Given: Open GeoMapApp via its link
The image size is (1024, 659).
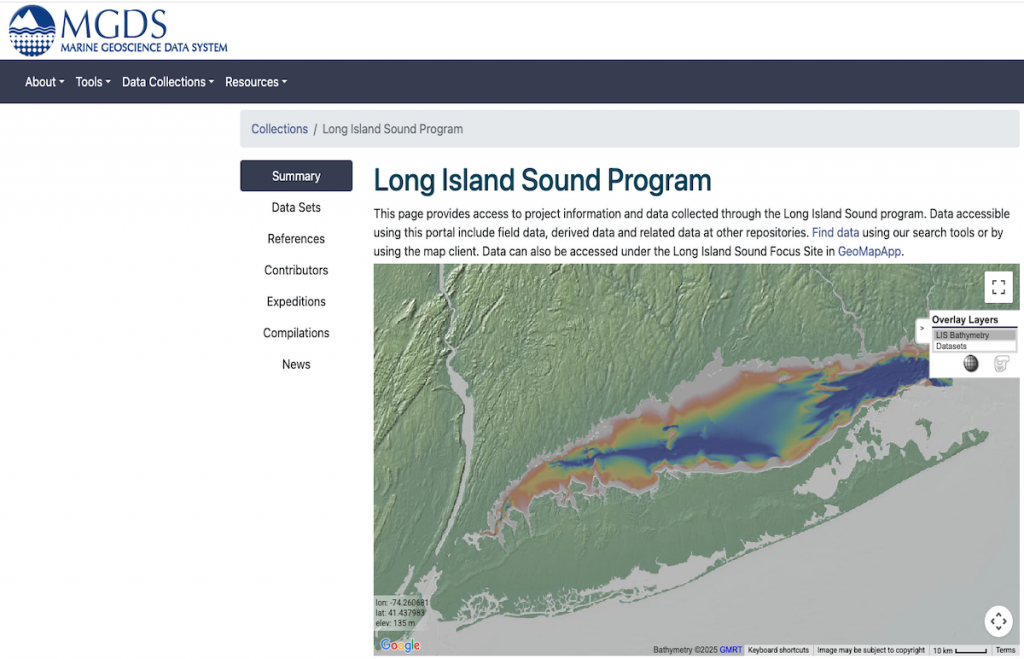Looking at the screenshot, I should pyautogui.click(x=869, y=251).
